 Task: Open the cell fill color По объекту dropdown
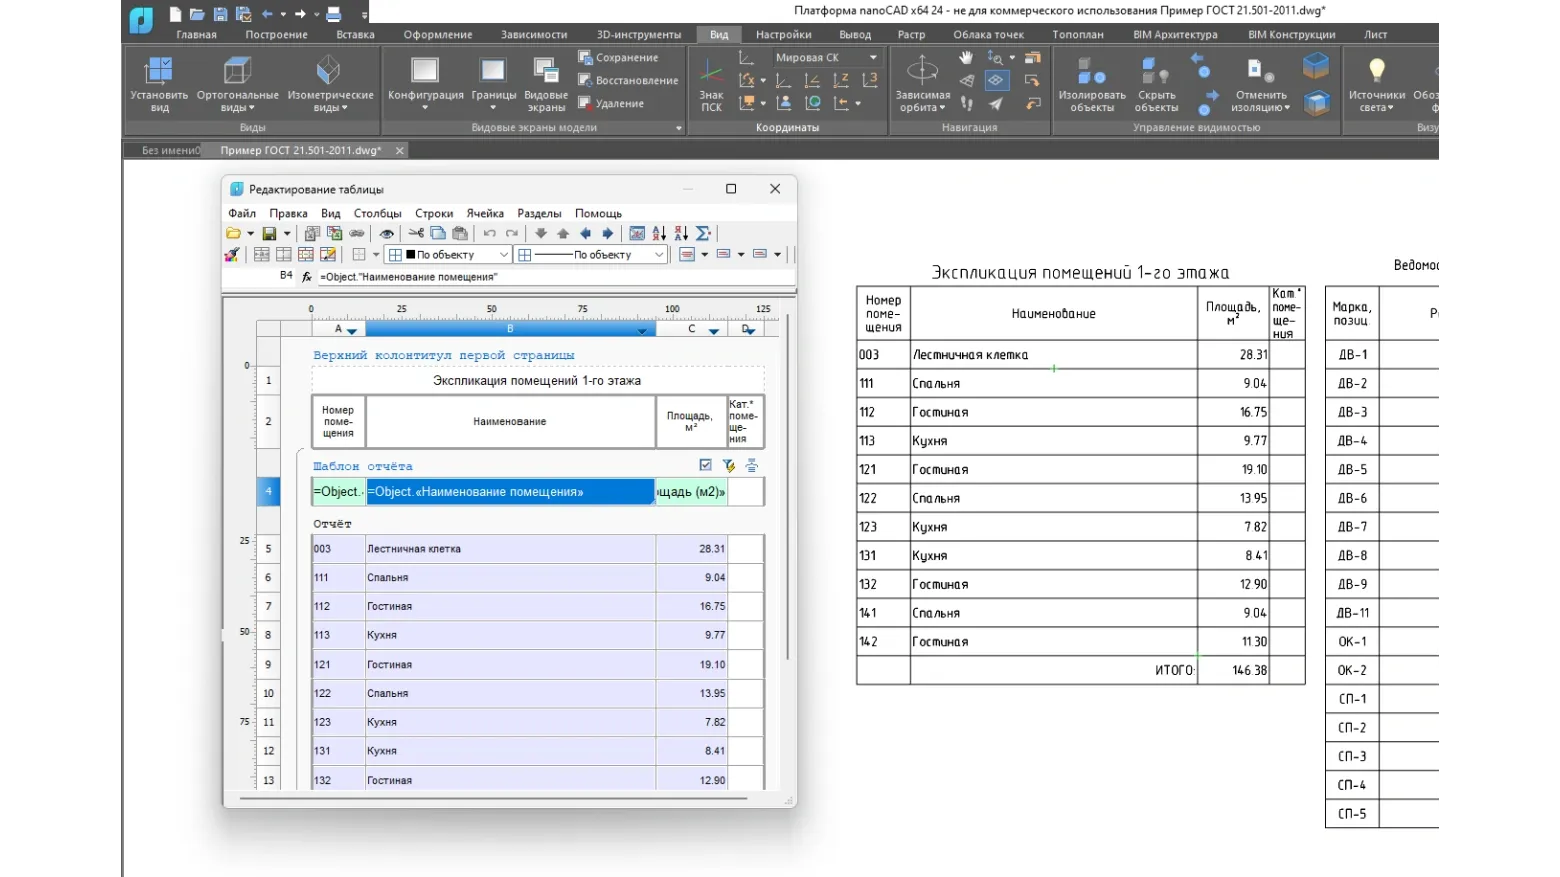pyautogui.click(x=503, y=255)
